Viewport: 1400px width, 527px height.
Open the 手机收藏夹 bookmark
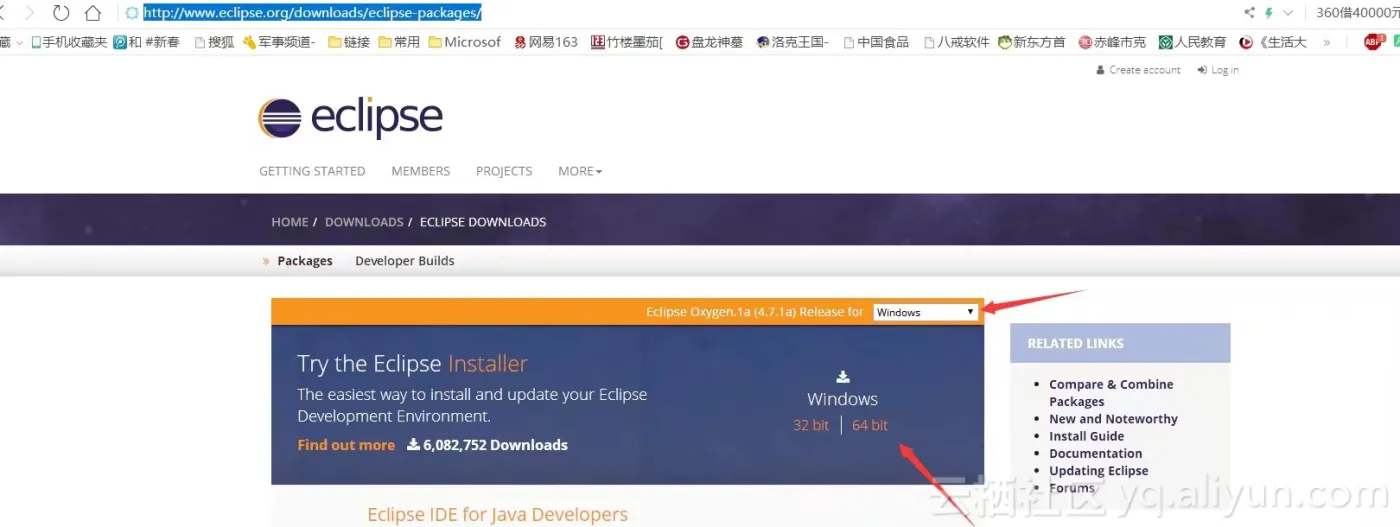click(69, 42)
